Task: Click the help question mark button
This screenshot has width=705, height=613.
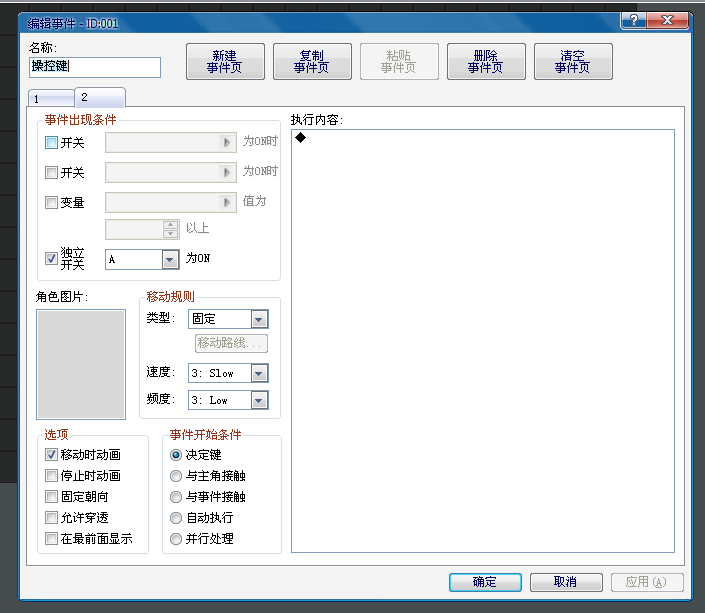Action: coord(634,20)
